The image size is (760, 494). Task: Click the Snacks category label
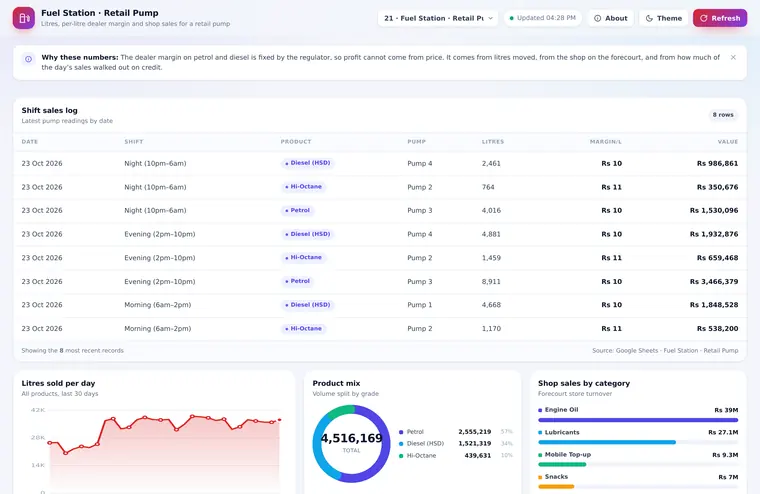556,477
